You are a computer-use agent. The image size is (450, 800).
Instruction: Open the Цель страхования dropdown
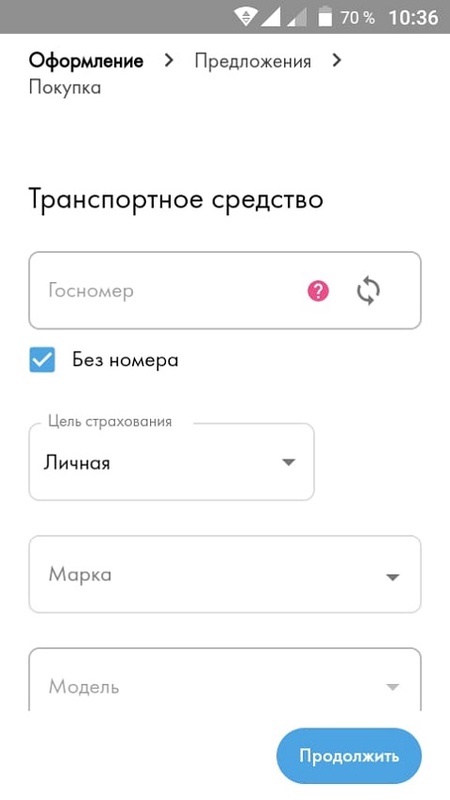tap(171, 462)
